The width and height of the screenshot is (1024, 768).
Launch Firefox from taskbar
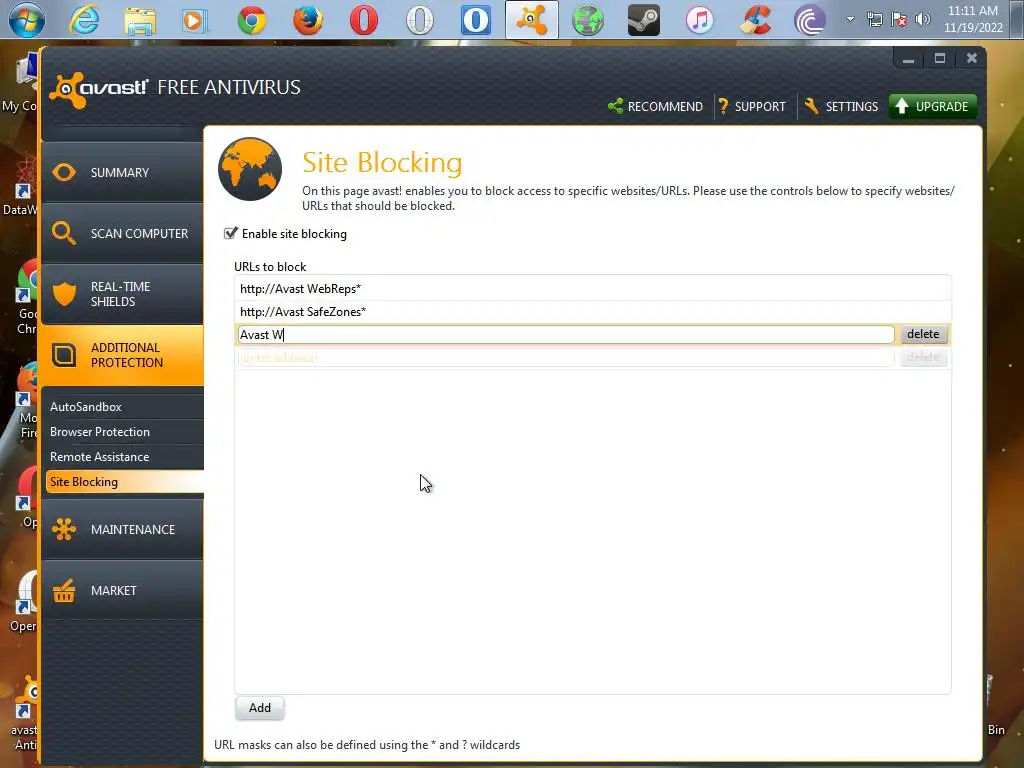[x=308, y=20]
